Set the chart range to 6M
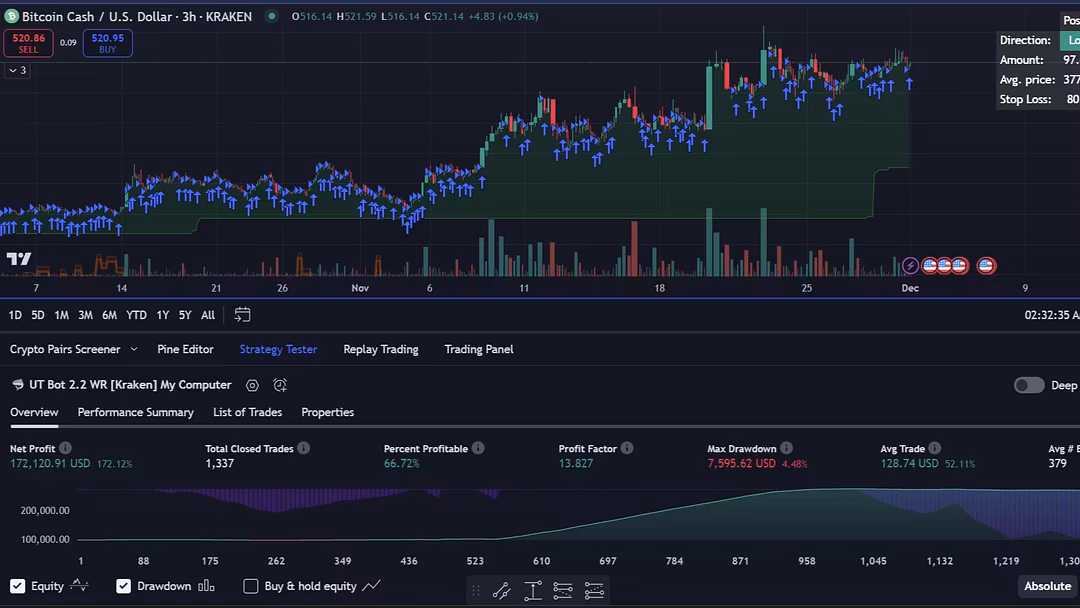The image size is (1080, 608). (110, 315)
